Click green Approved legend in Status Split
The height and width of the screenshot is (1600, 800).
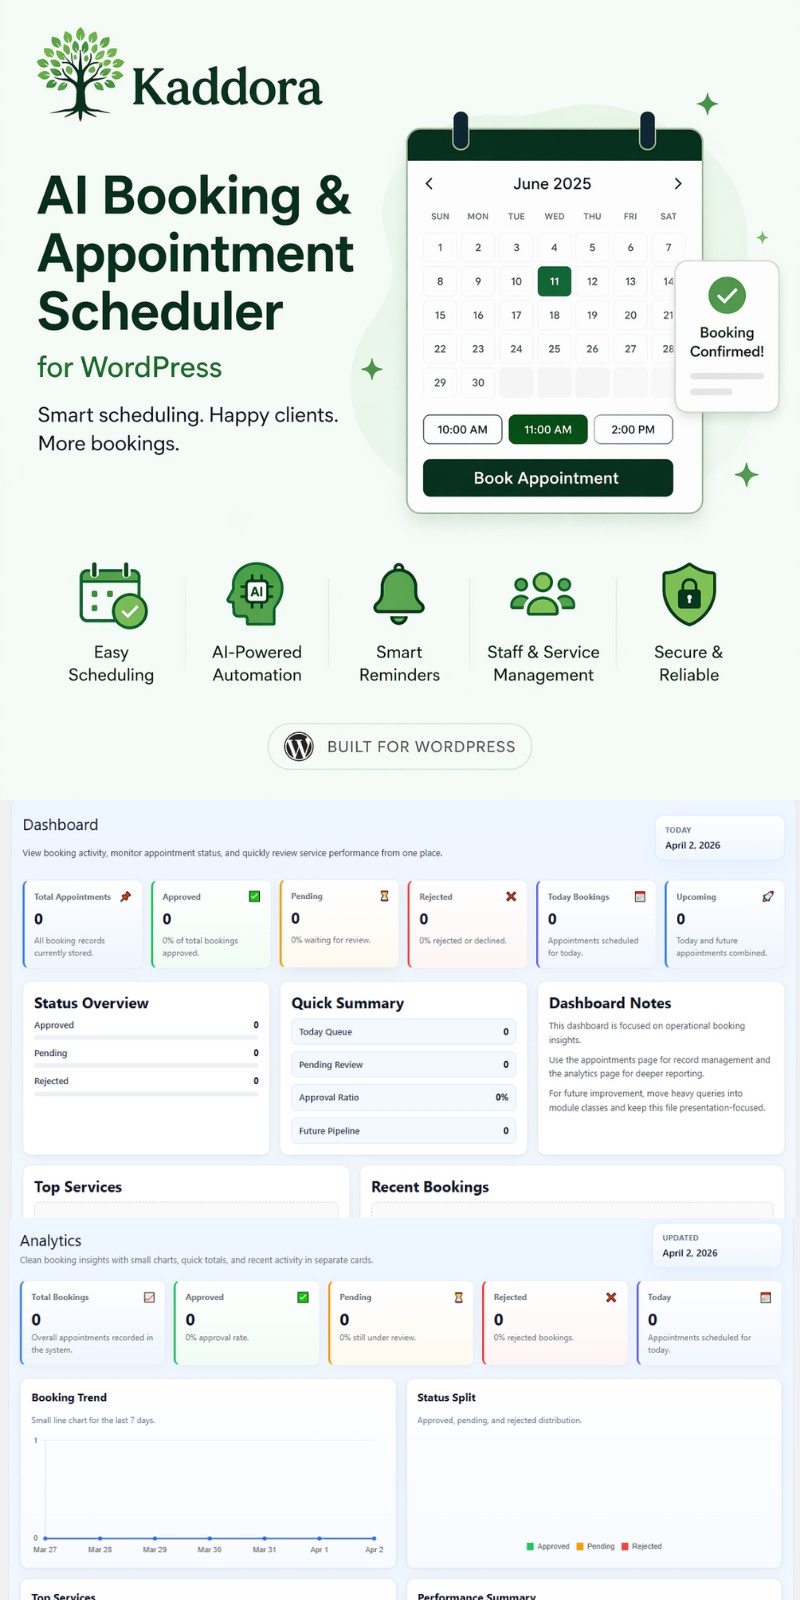pos(548,1546)
